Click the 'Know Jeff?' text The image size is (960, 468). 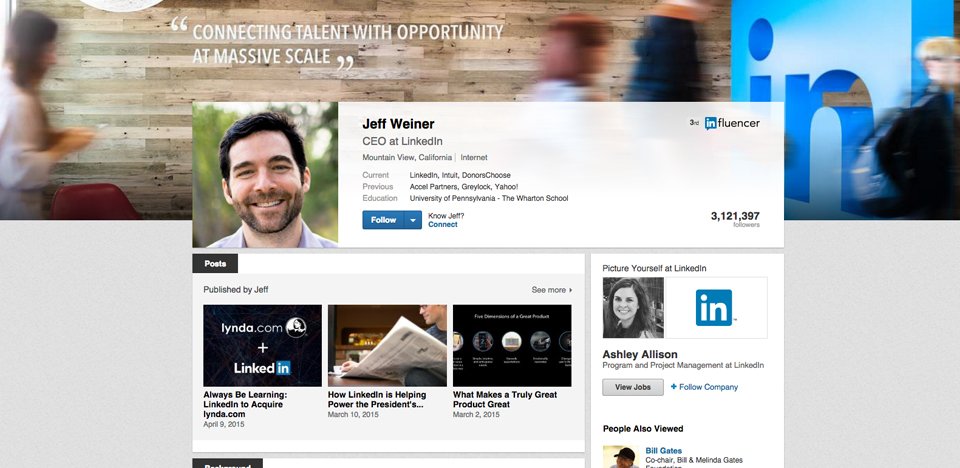[446, 216]
